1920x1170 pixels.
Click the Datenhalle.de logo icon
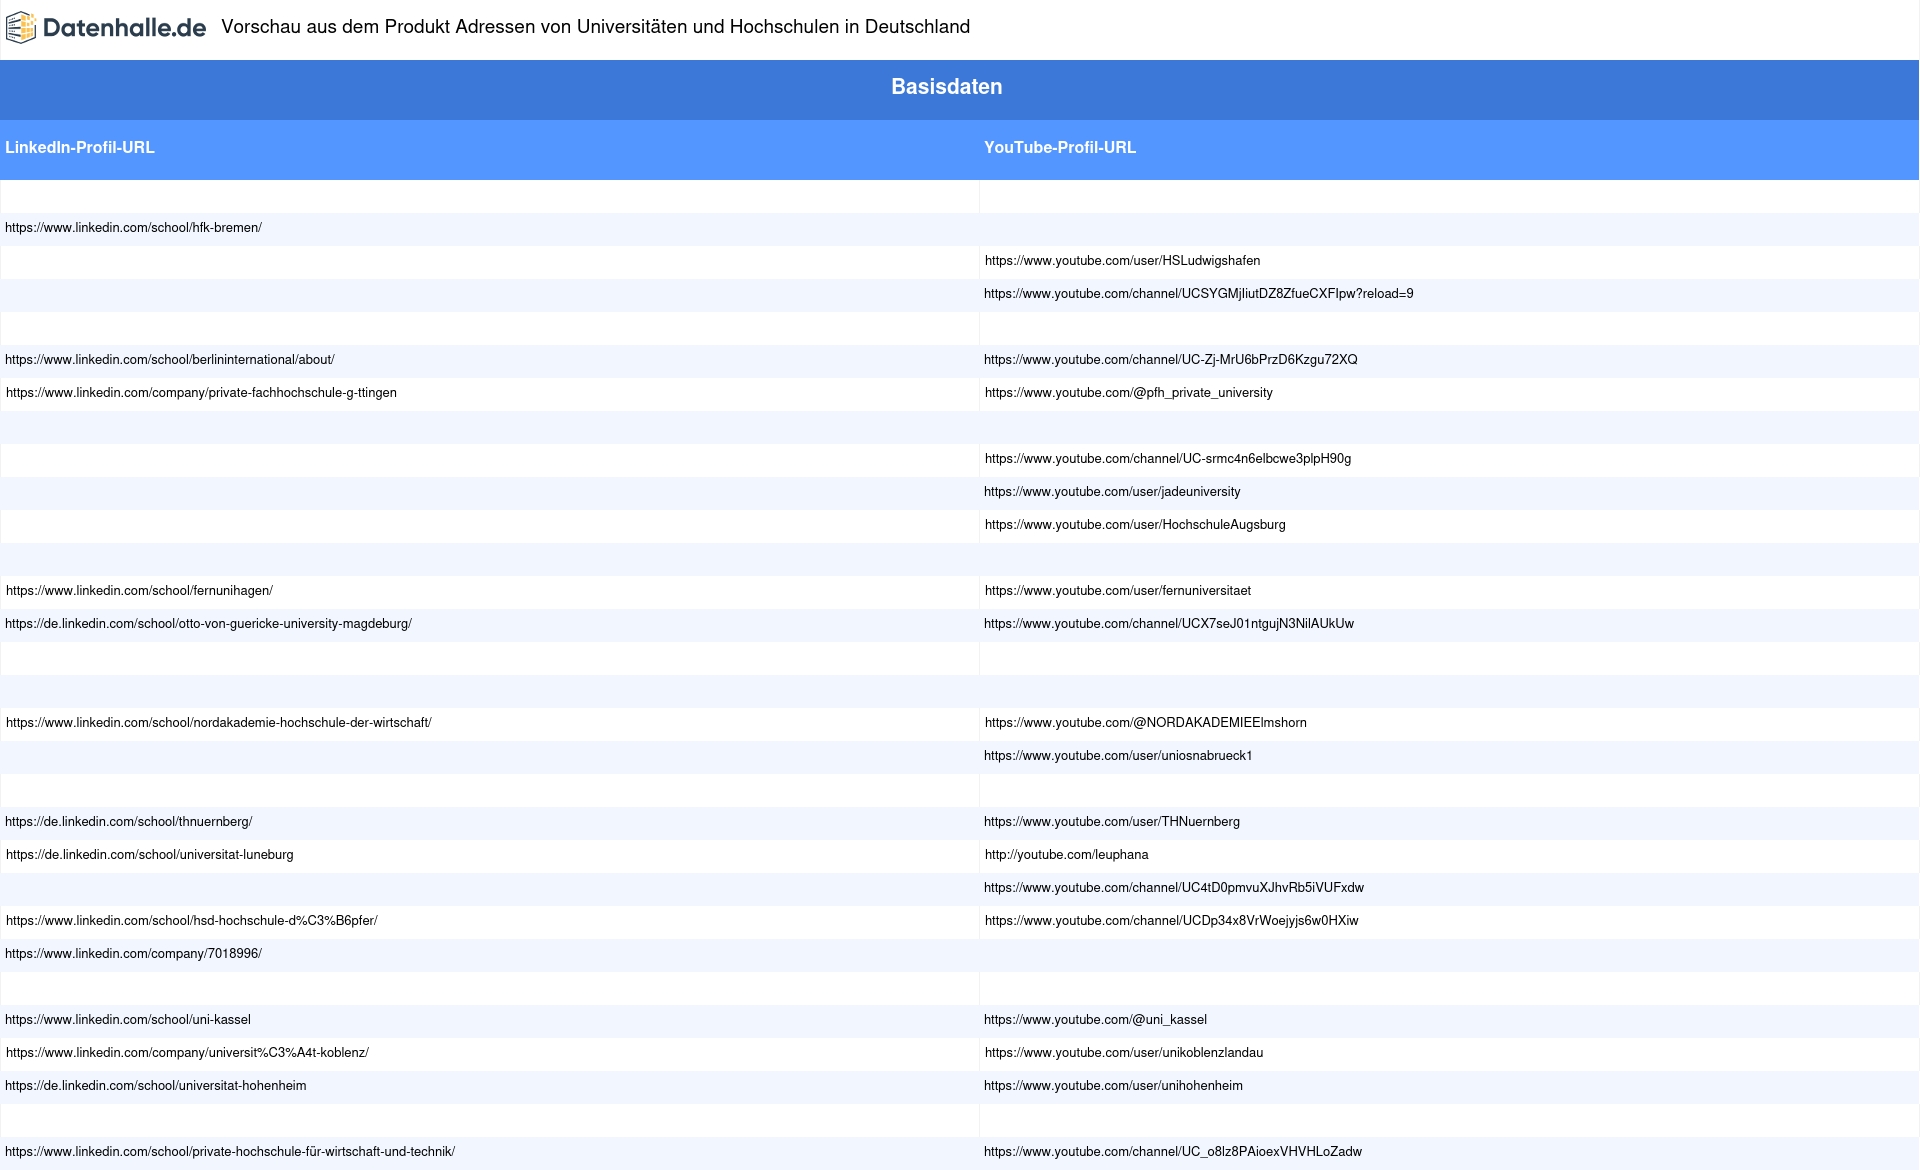(21, 28)
